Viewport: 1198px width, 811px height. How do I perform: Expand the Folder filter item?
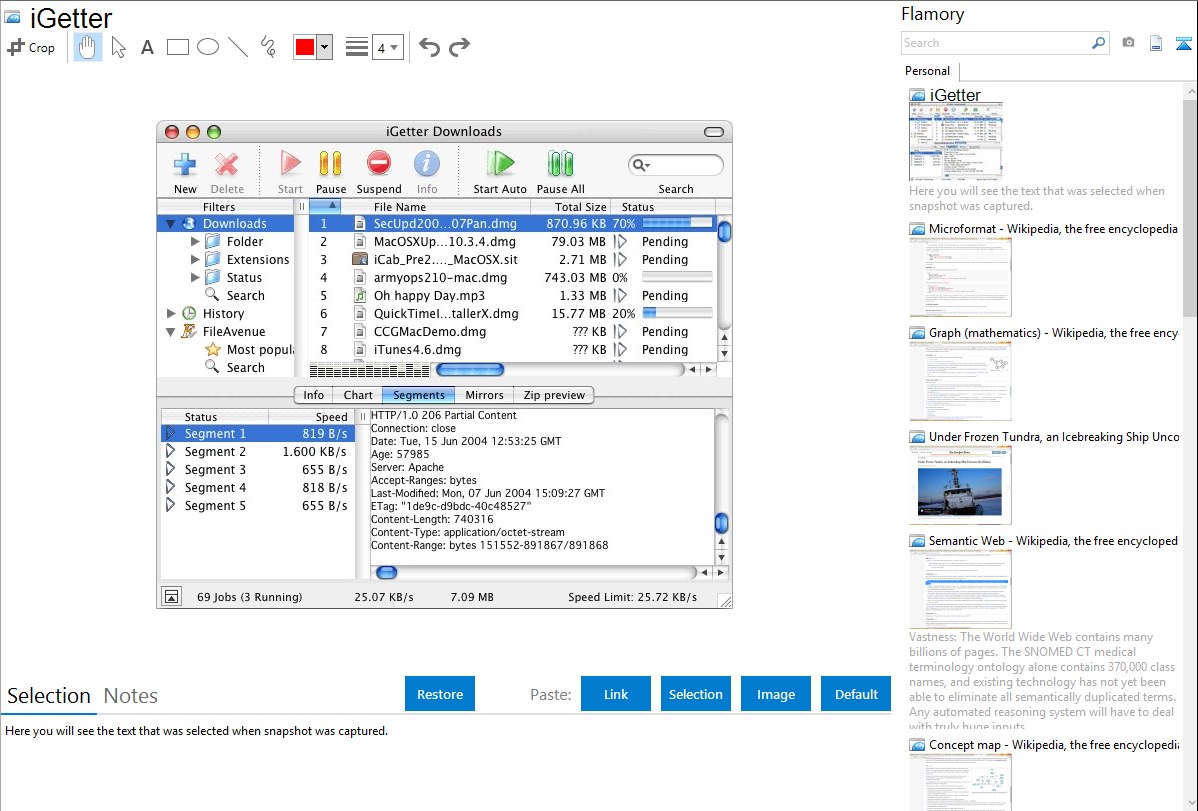[x=196, y=242]
